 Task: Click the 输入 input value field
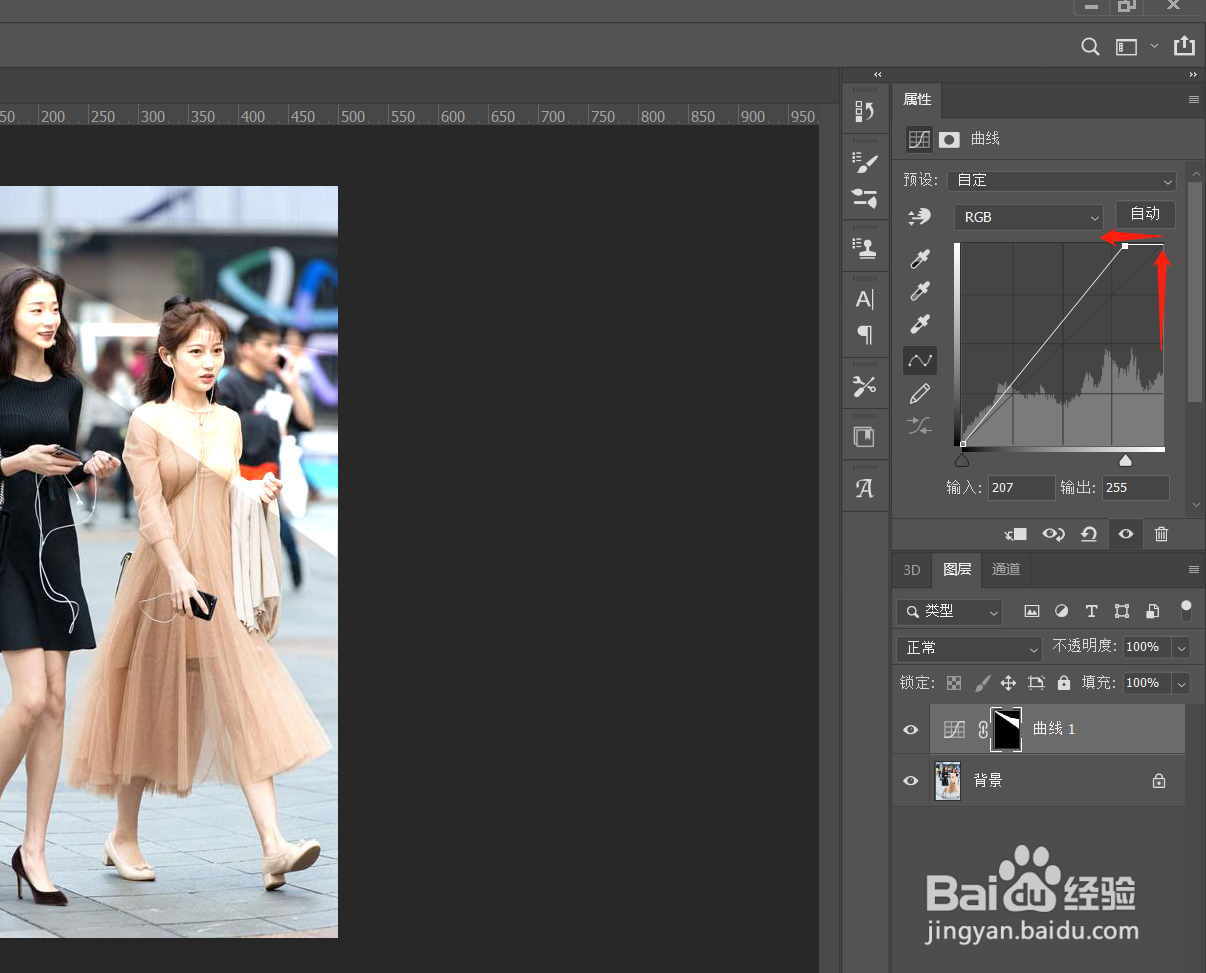[1020, 488]
